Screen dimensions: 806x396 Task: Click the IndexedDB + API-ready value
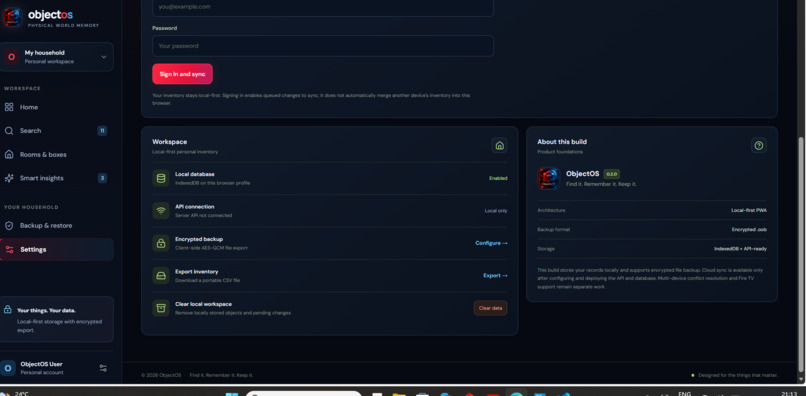coord(740,249)
